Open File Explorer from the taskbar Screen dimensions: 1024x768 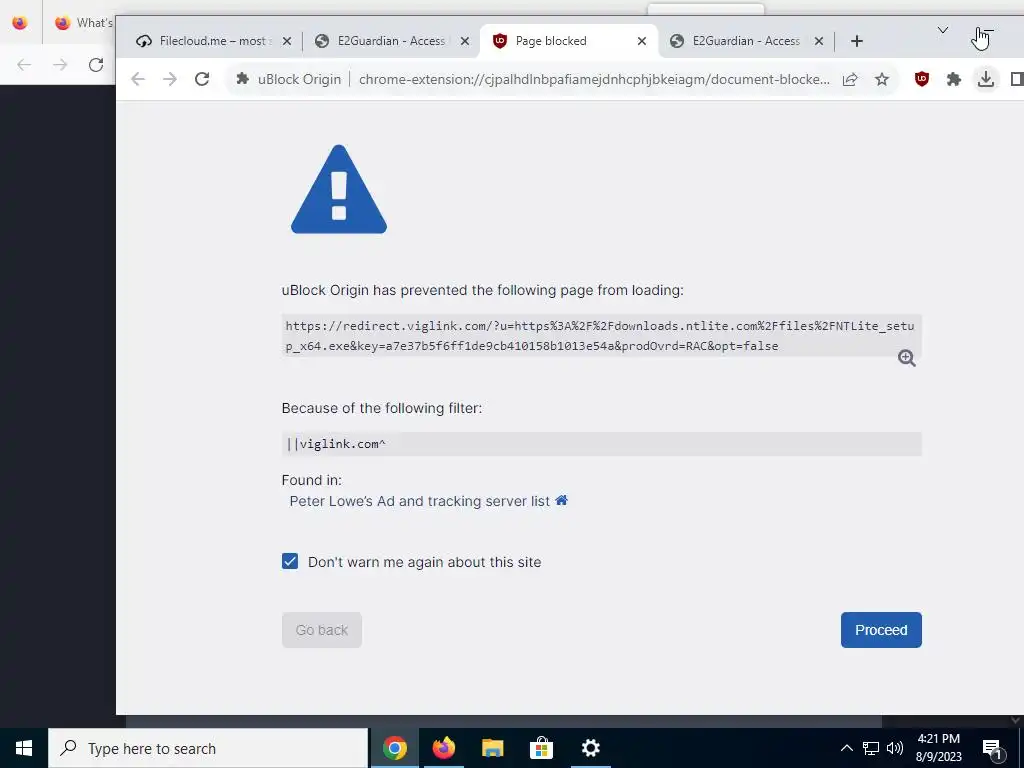pos(492,748)
